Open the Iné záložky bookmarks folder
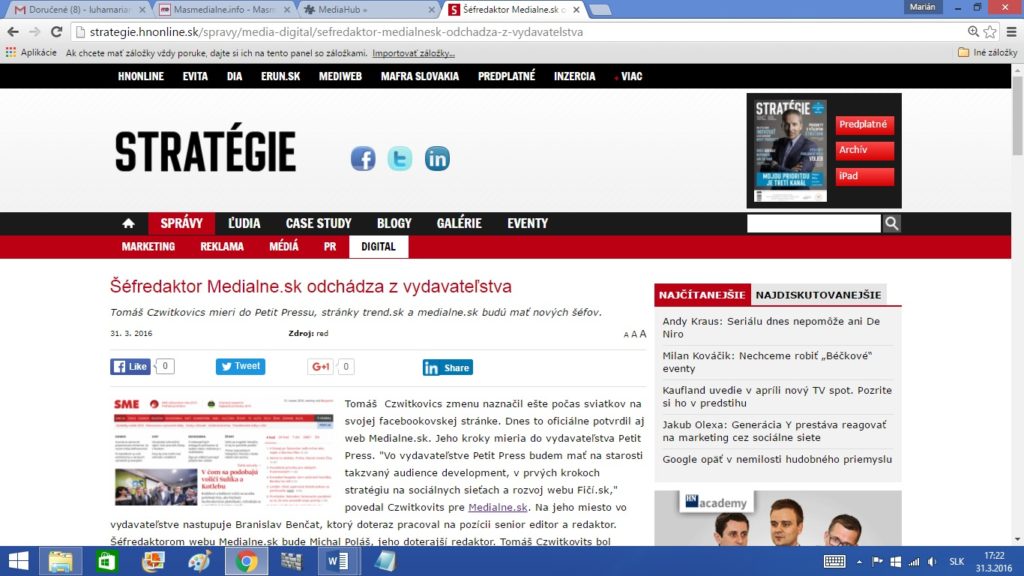Screen dimensions: 1024x576 click(x=987, y=52)
